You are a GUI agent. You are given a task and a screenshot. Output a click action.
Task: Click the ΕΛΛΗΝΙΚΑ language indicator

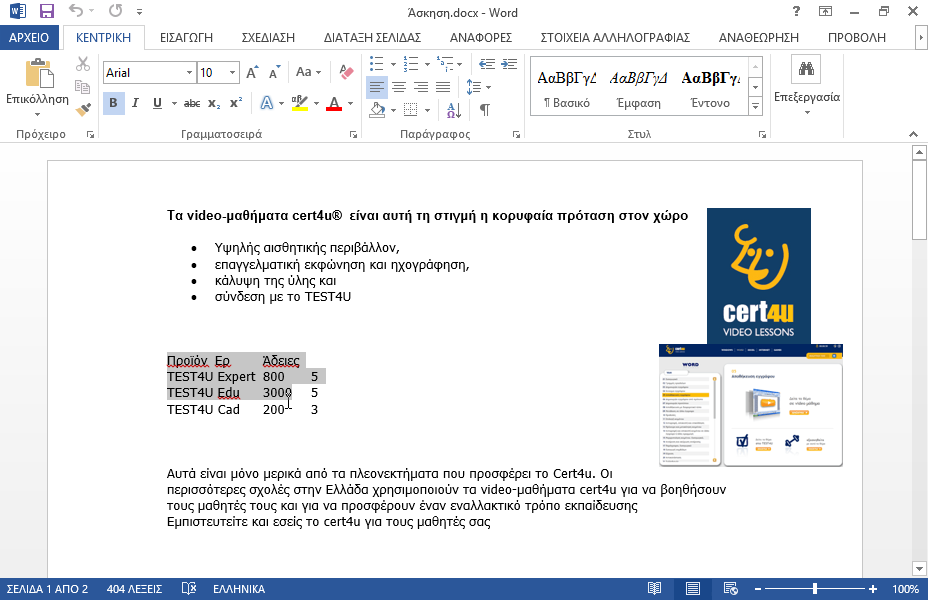point(239,589)
